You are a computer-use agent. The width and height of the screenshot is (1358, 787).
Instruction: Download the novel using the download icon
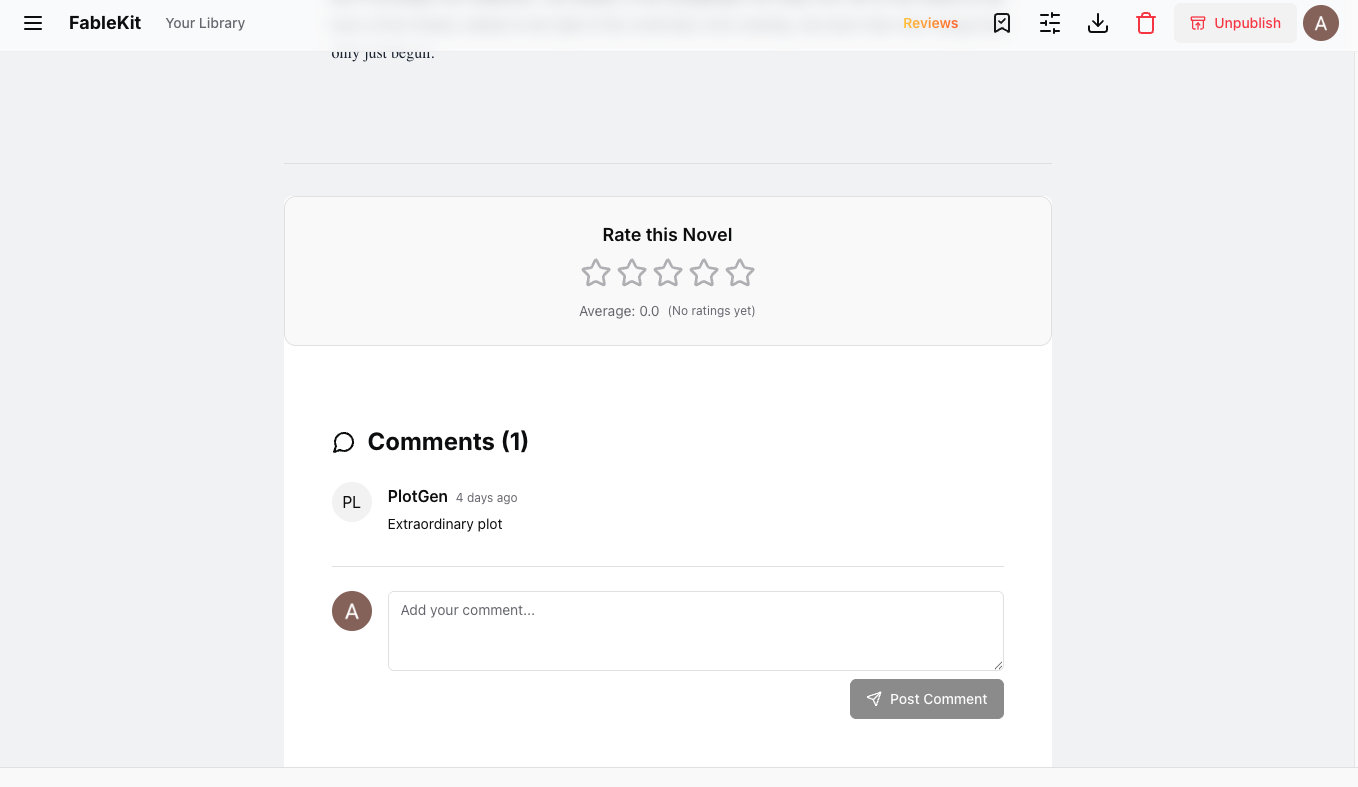point(1097,23)
